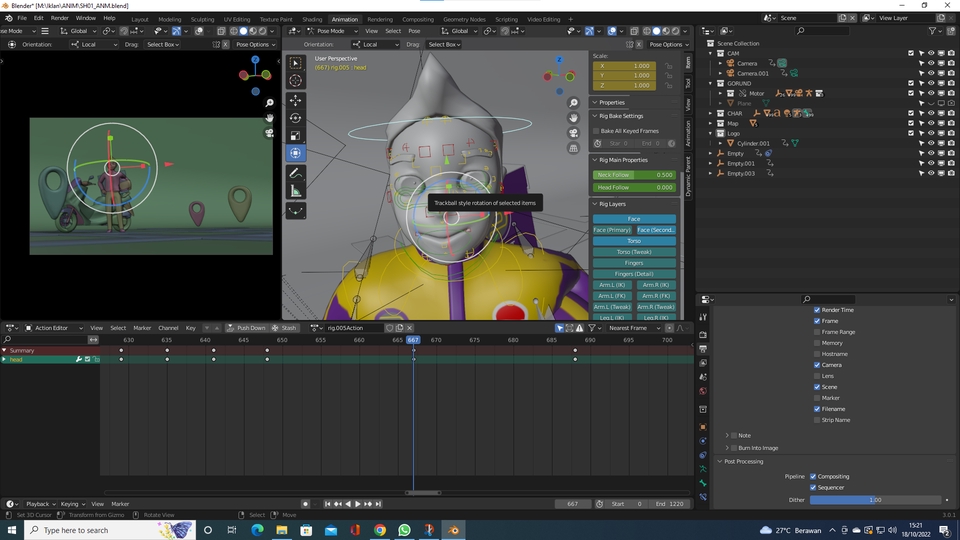Switch to the Sculpting workspace tab
This screenshot has width=960, height=540.
pos(202,20)
